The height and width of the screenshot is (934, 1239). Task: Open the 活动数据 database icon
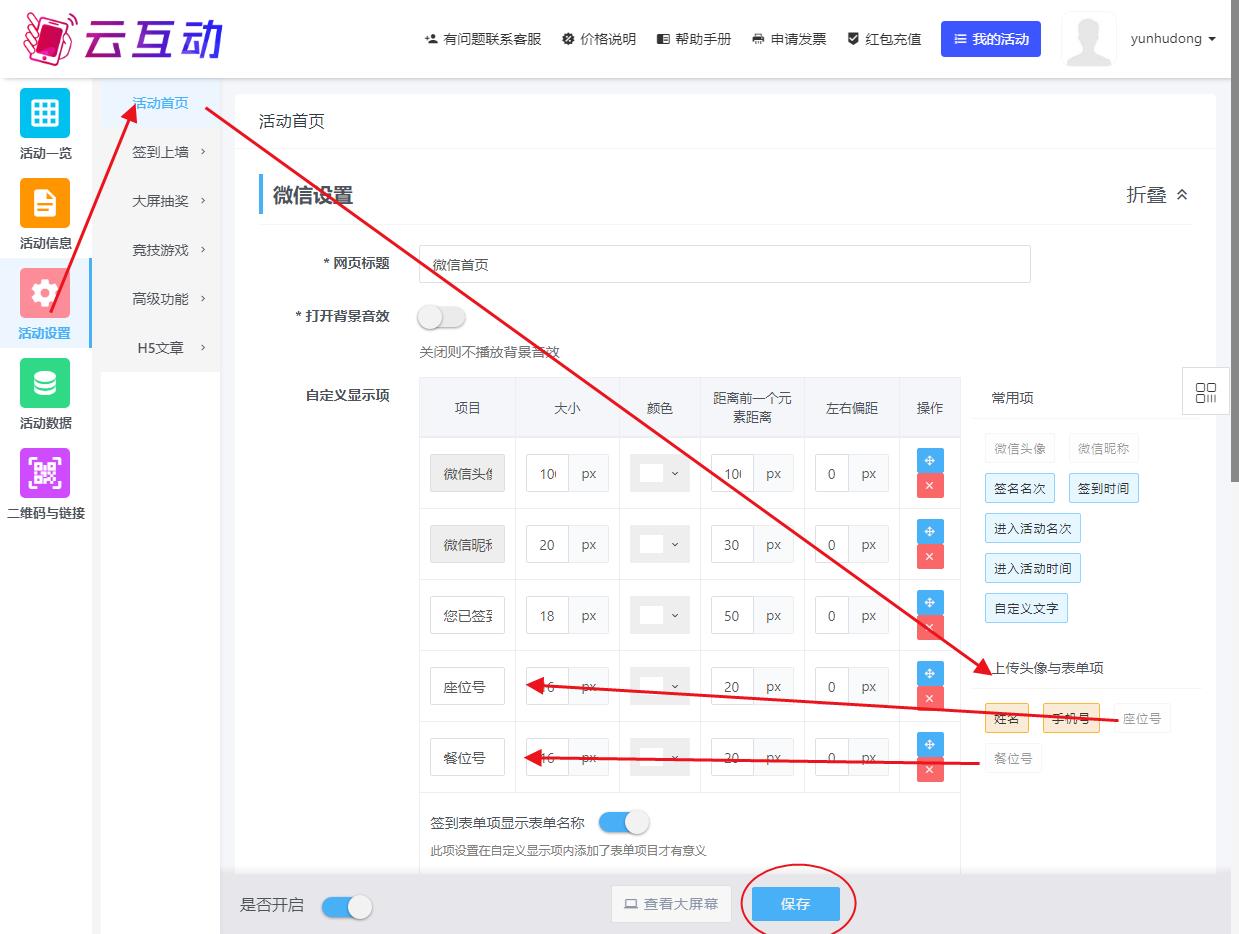[x=45, y=383]
